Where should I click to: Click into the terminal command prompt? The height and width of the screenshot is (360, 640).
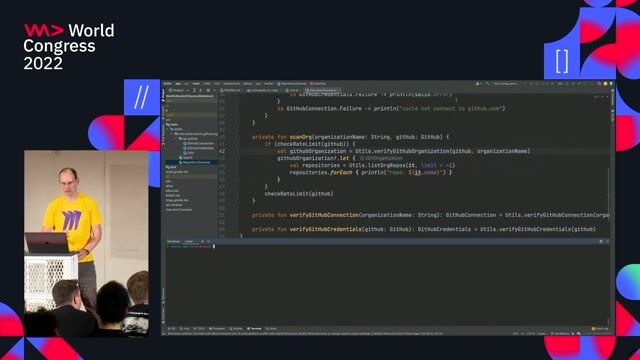coord(214,246)
